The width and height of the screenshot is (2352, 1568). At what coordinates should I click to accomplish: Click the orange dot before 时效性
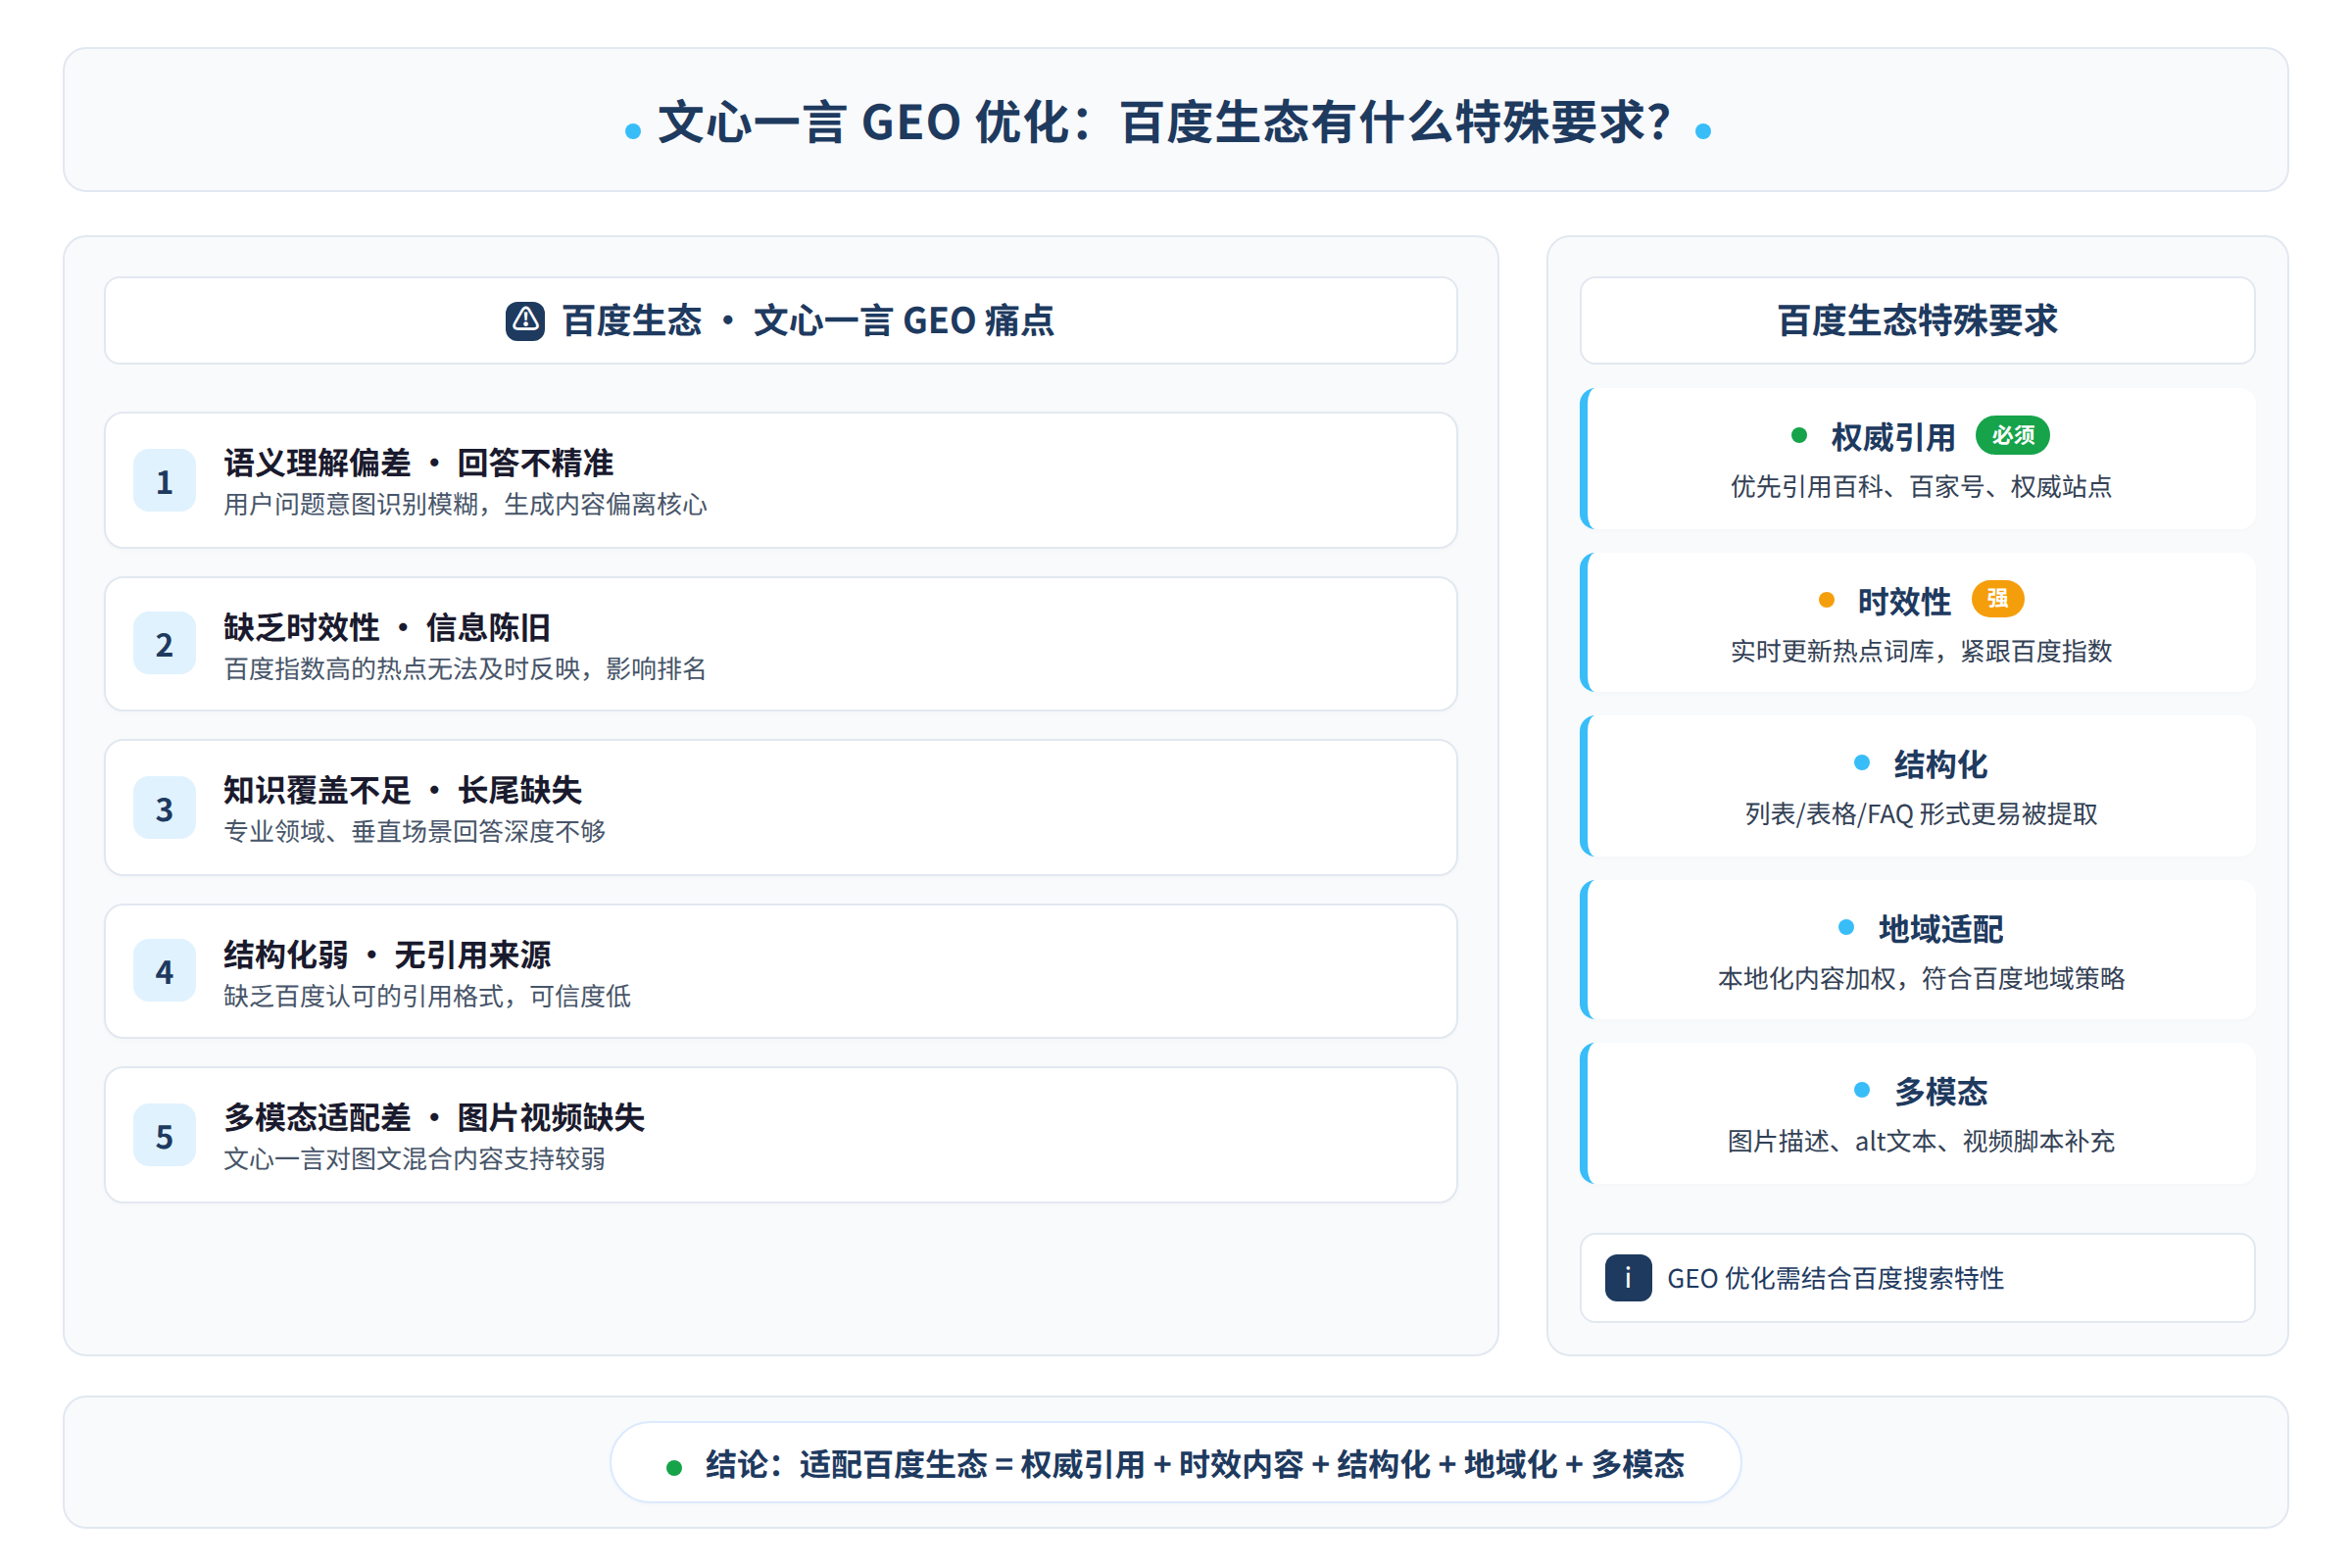pos(1826,600)
